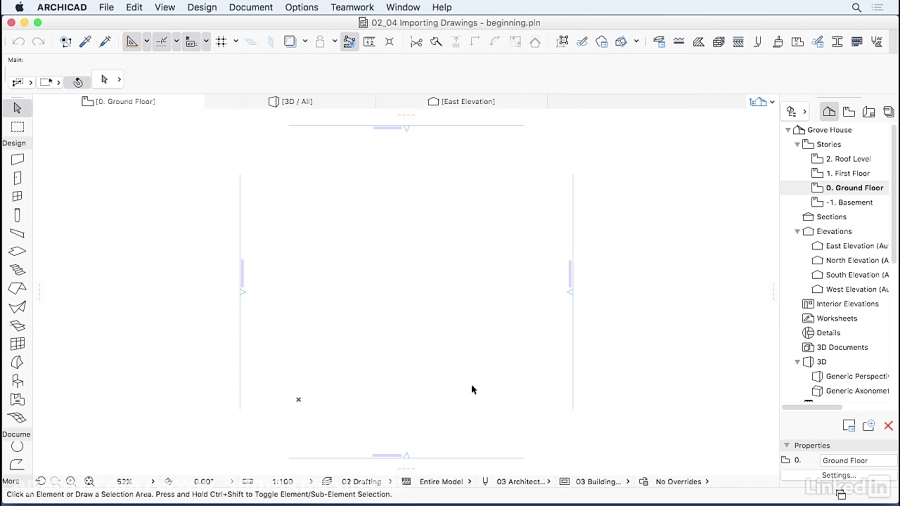Select the Roof tool

coord(17,288)
